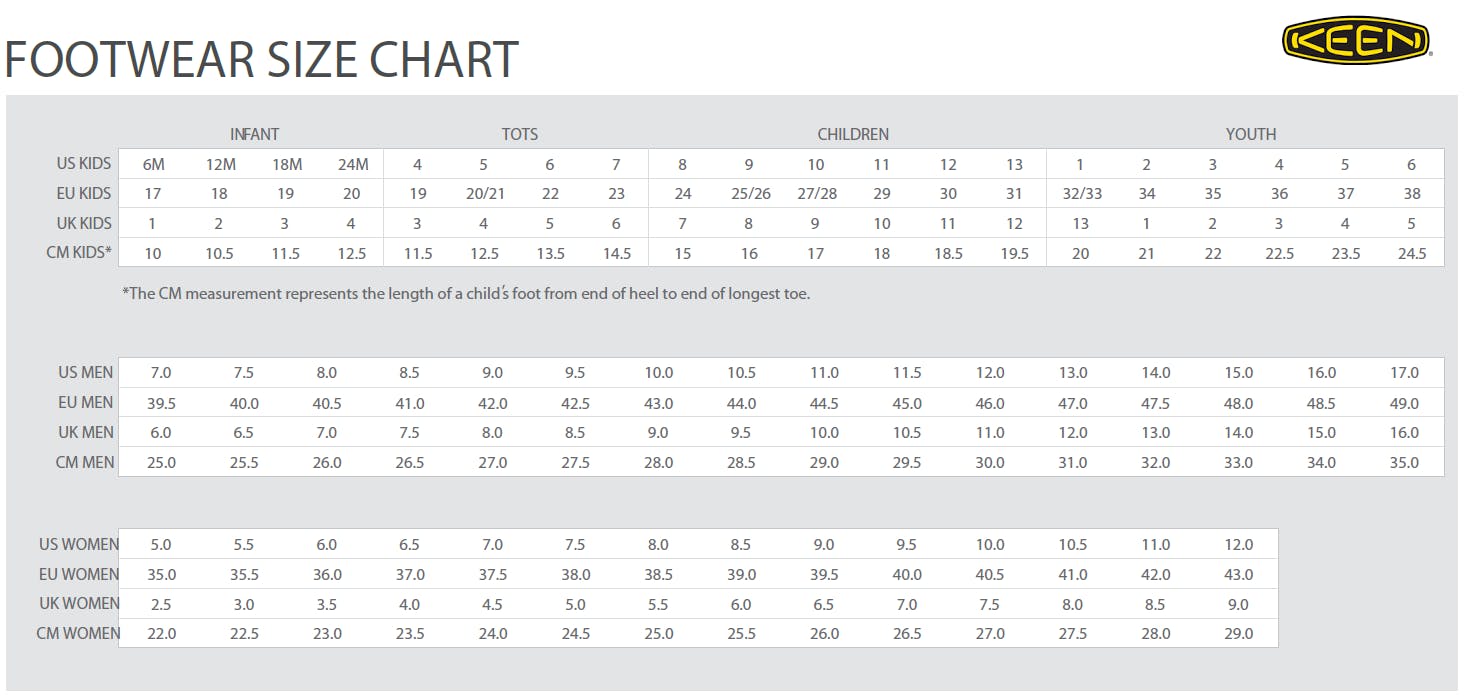Click the FOOTWEAR SIZE CHART title
The height and width of the screenshot is (697, 1465).
262,60
